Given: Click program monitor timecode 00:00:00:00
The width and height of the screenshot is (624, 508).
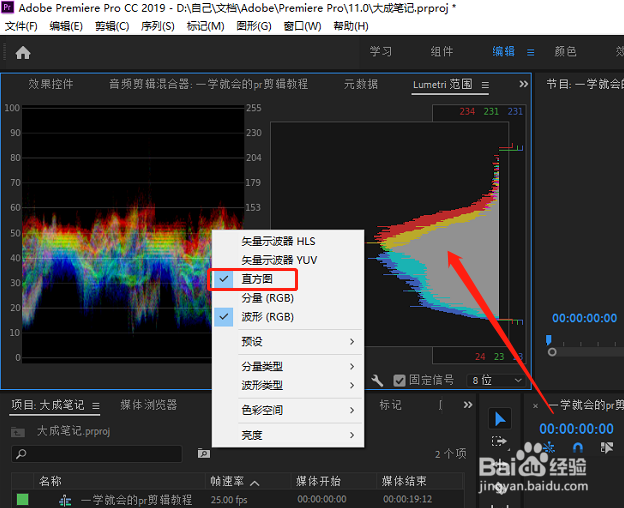Looking at the screenshot, I should pyautogui.click(x=584, y=318).
